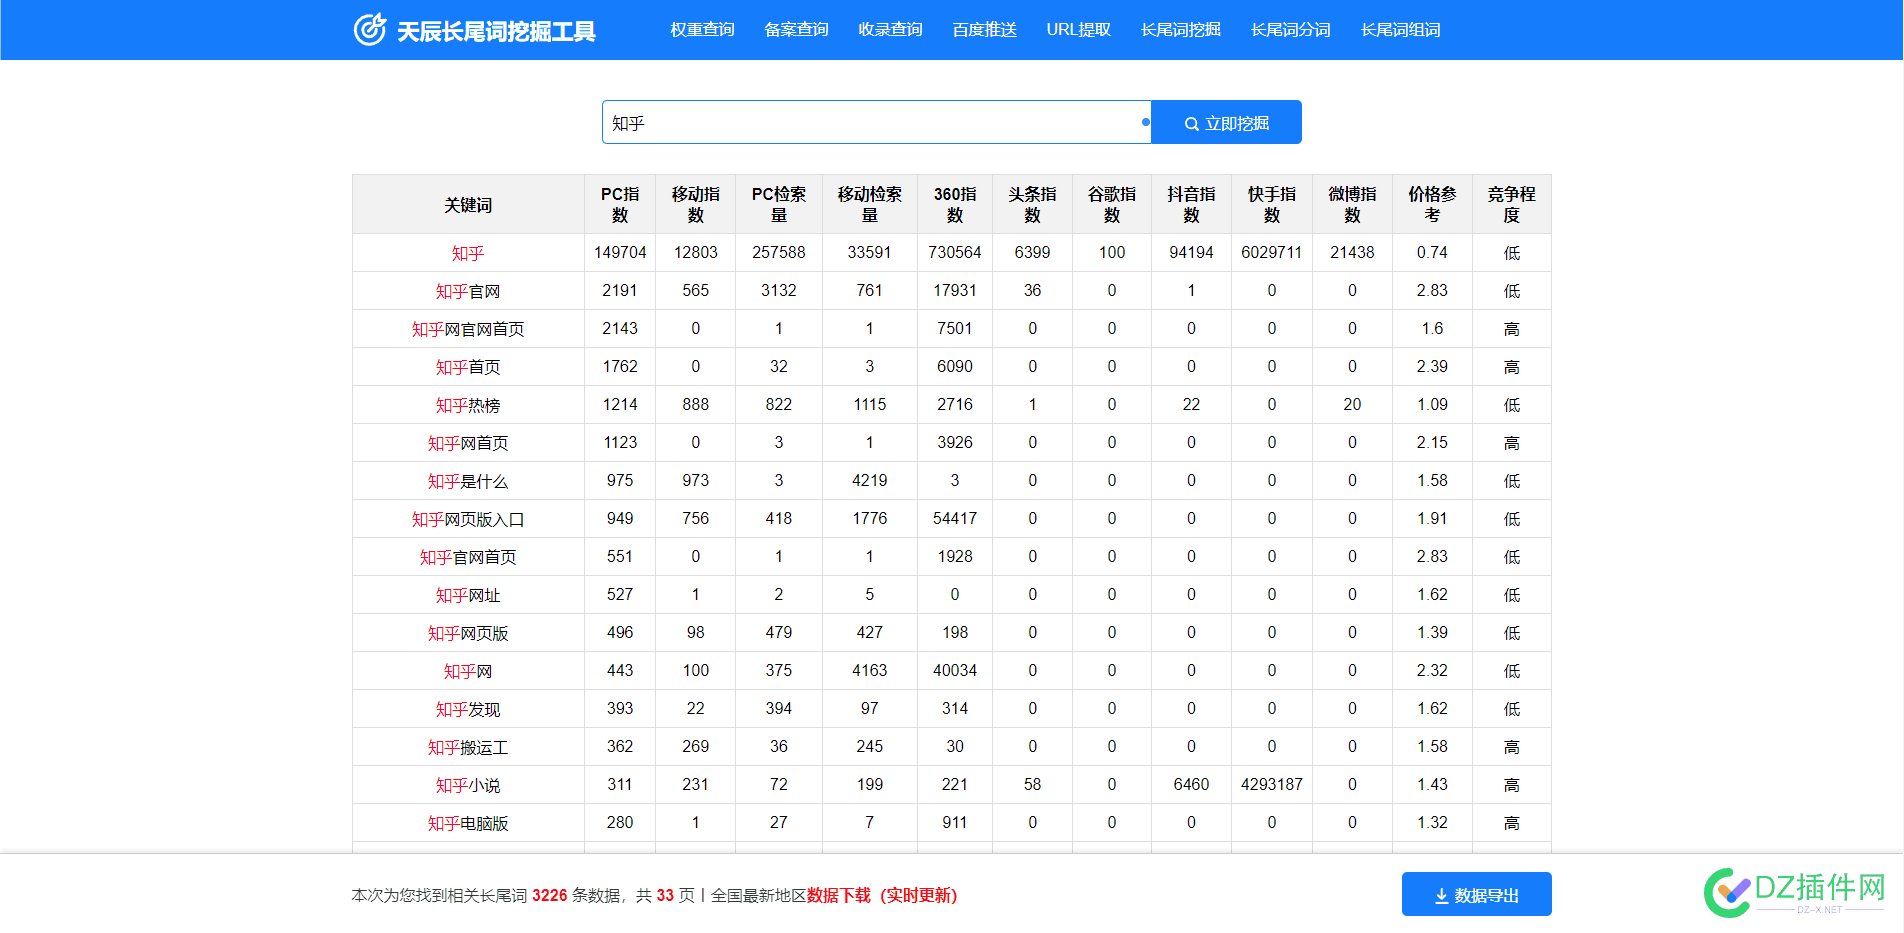Select 长尾词组词 in the top navigation
This screenshot has width=1904, height=933.
(x=1401, y=30)
